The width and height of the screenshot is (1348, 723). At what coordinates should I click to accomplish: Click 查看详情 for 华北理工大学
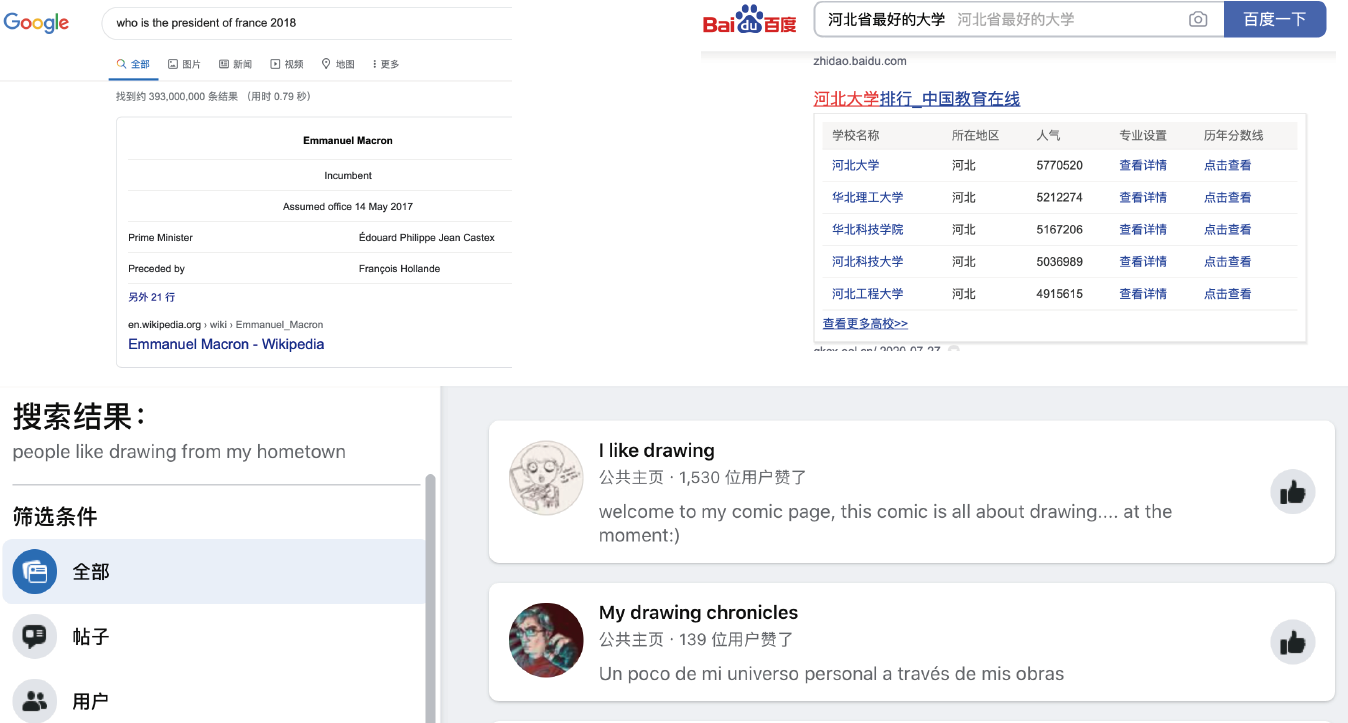point(1143,197)
